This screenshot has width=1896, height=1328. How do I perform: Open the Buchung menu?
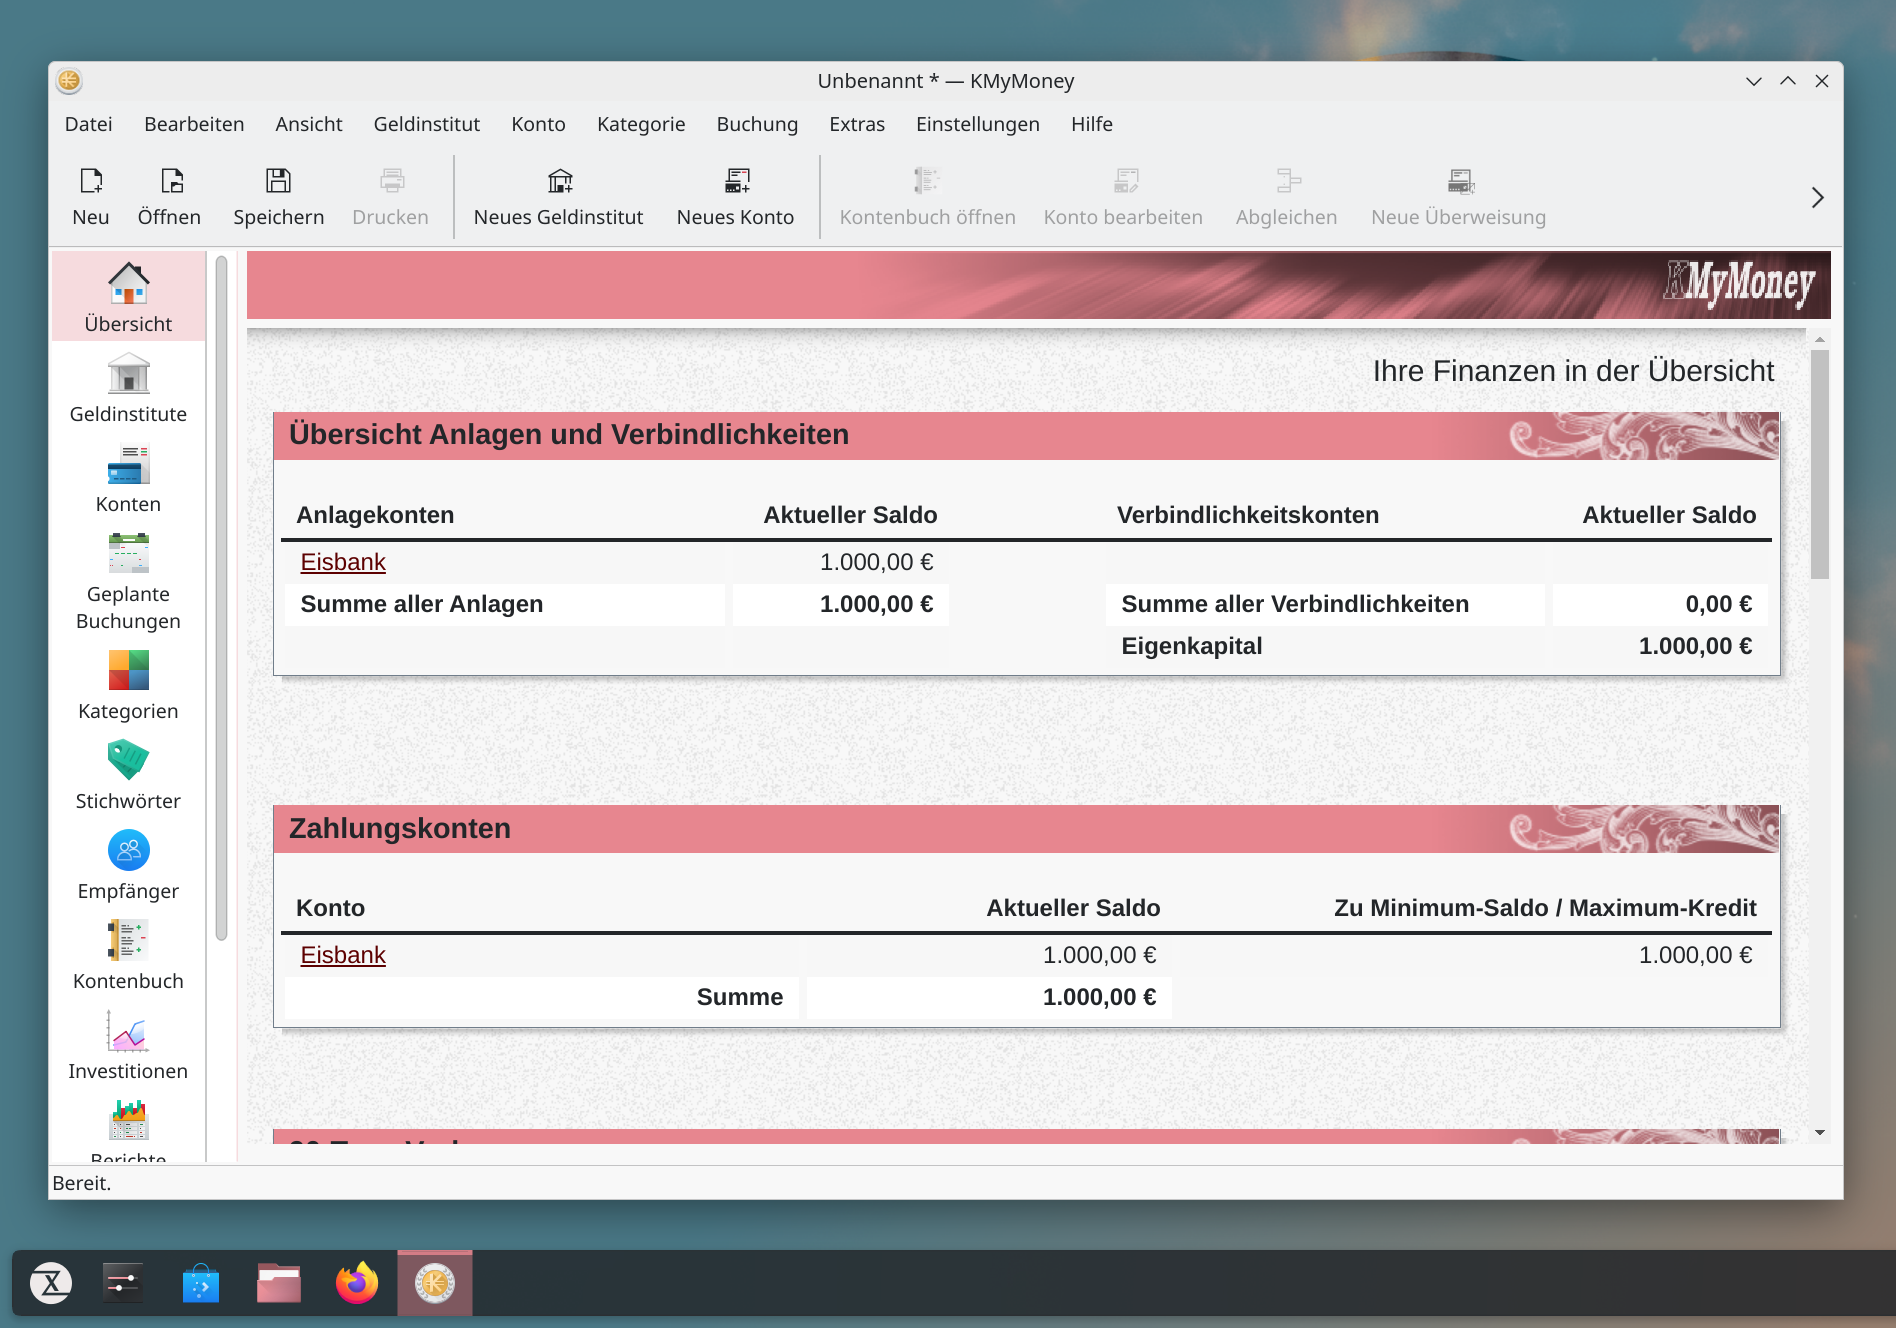pyautogui.click(x=757, y=124)
